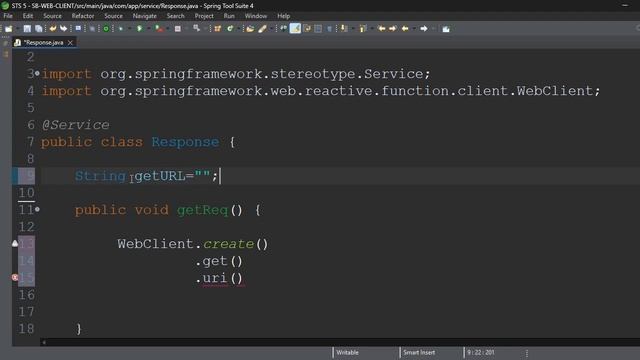The height and width of the screenshot is (360, 640).
Task: Click the Open Type folder icon
Action: point(250,29)
